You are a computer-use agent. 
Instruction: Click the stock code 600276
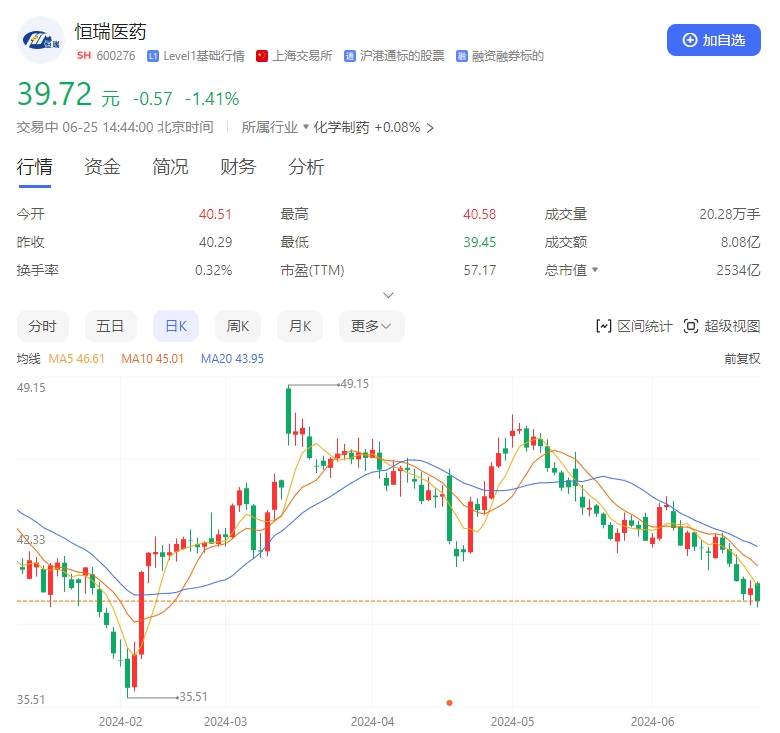point(116,56)
